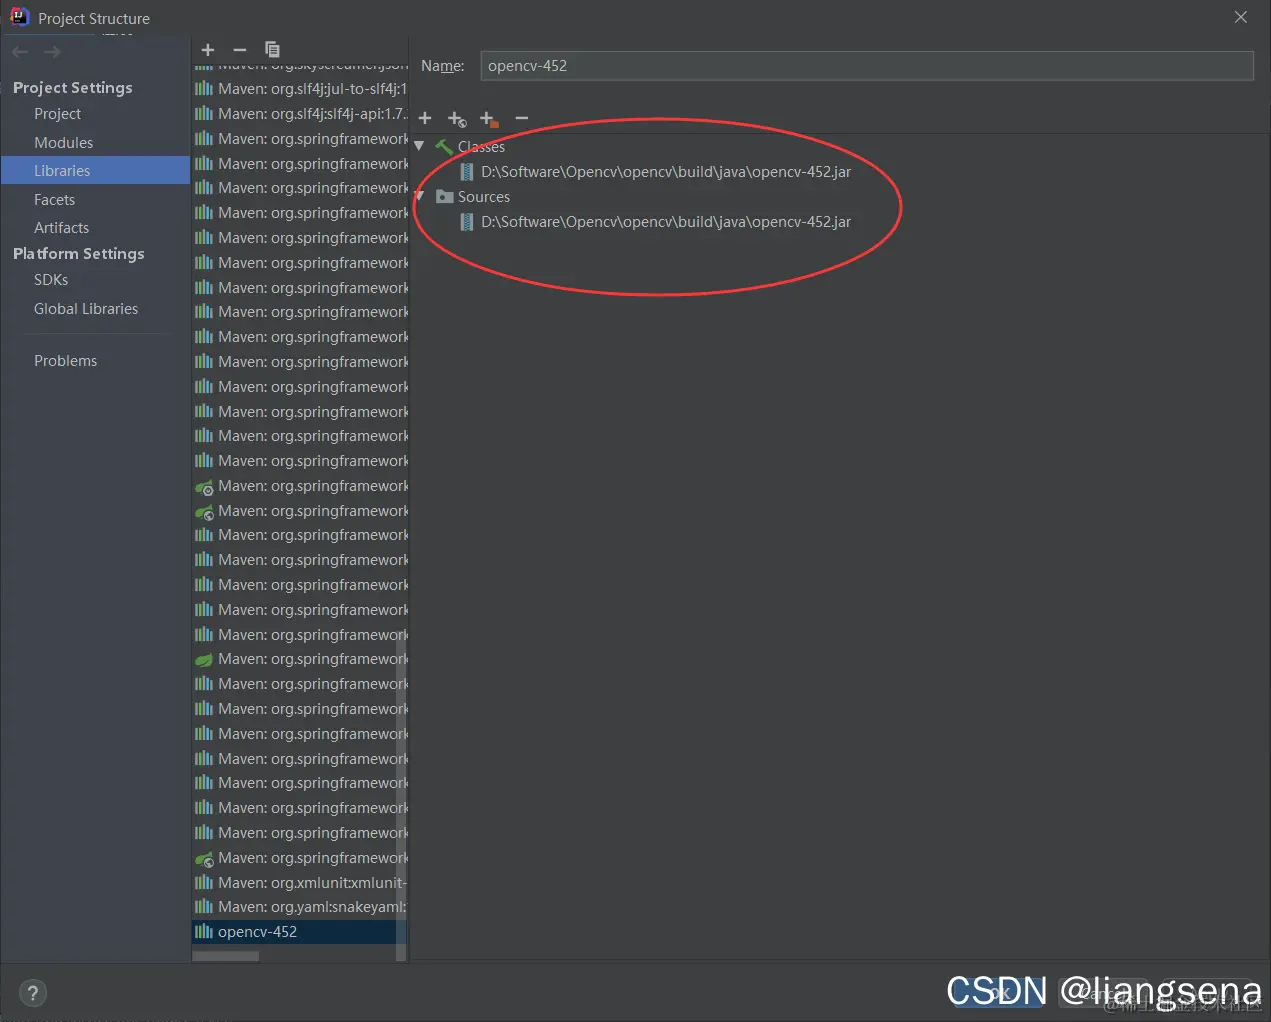
Task: Close the Project Structure dialog
Action: (1241, 17)
